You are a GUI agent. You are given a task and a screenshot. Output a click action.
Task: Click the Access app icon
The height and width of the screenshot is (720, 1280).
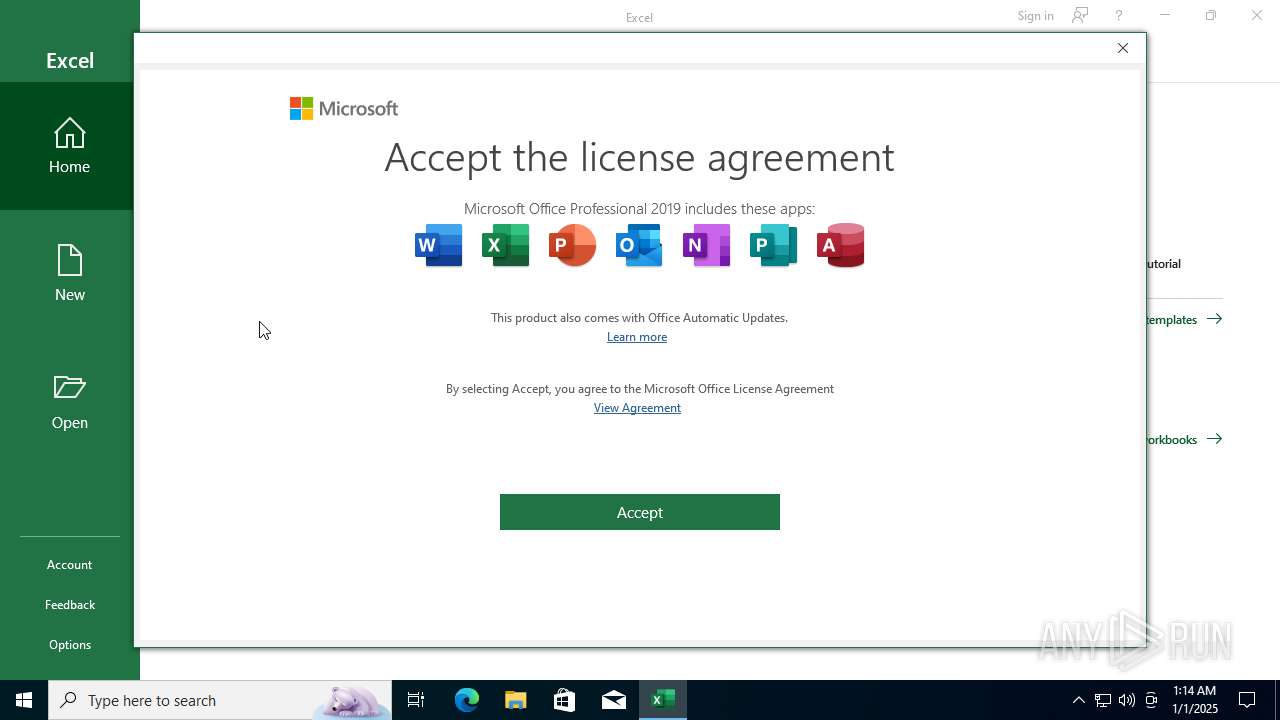click(841, 245)
